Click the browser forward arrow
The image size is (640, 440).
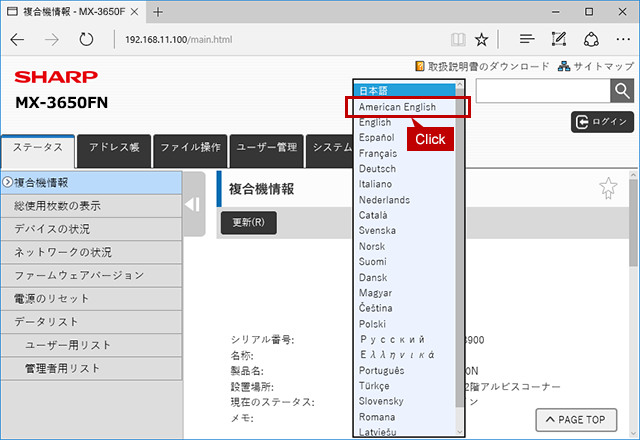tap(52, 40)
